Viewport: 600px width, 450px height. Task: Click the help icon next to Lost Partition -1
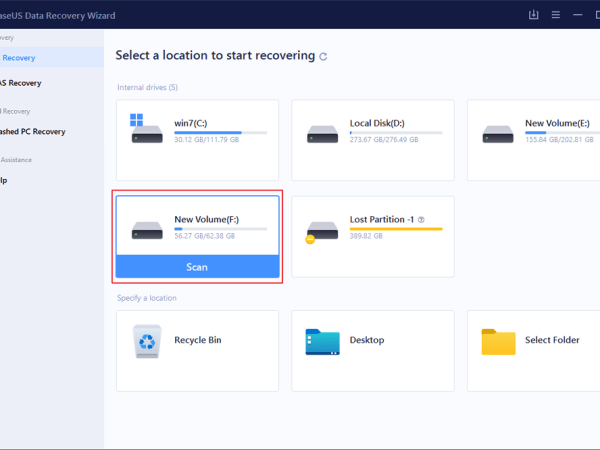[421, 220]
